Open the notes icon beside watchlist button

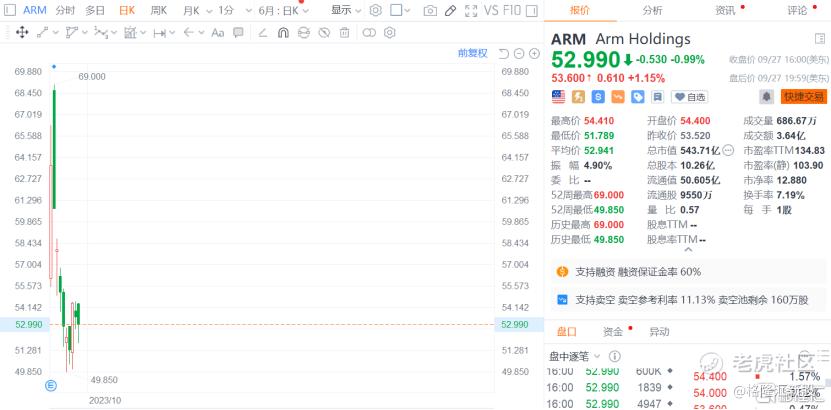coord(658,97)
